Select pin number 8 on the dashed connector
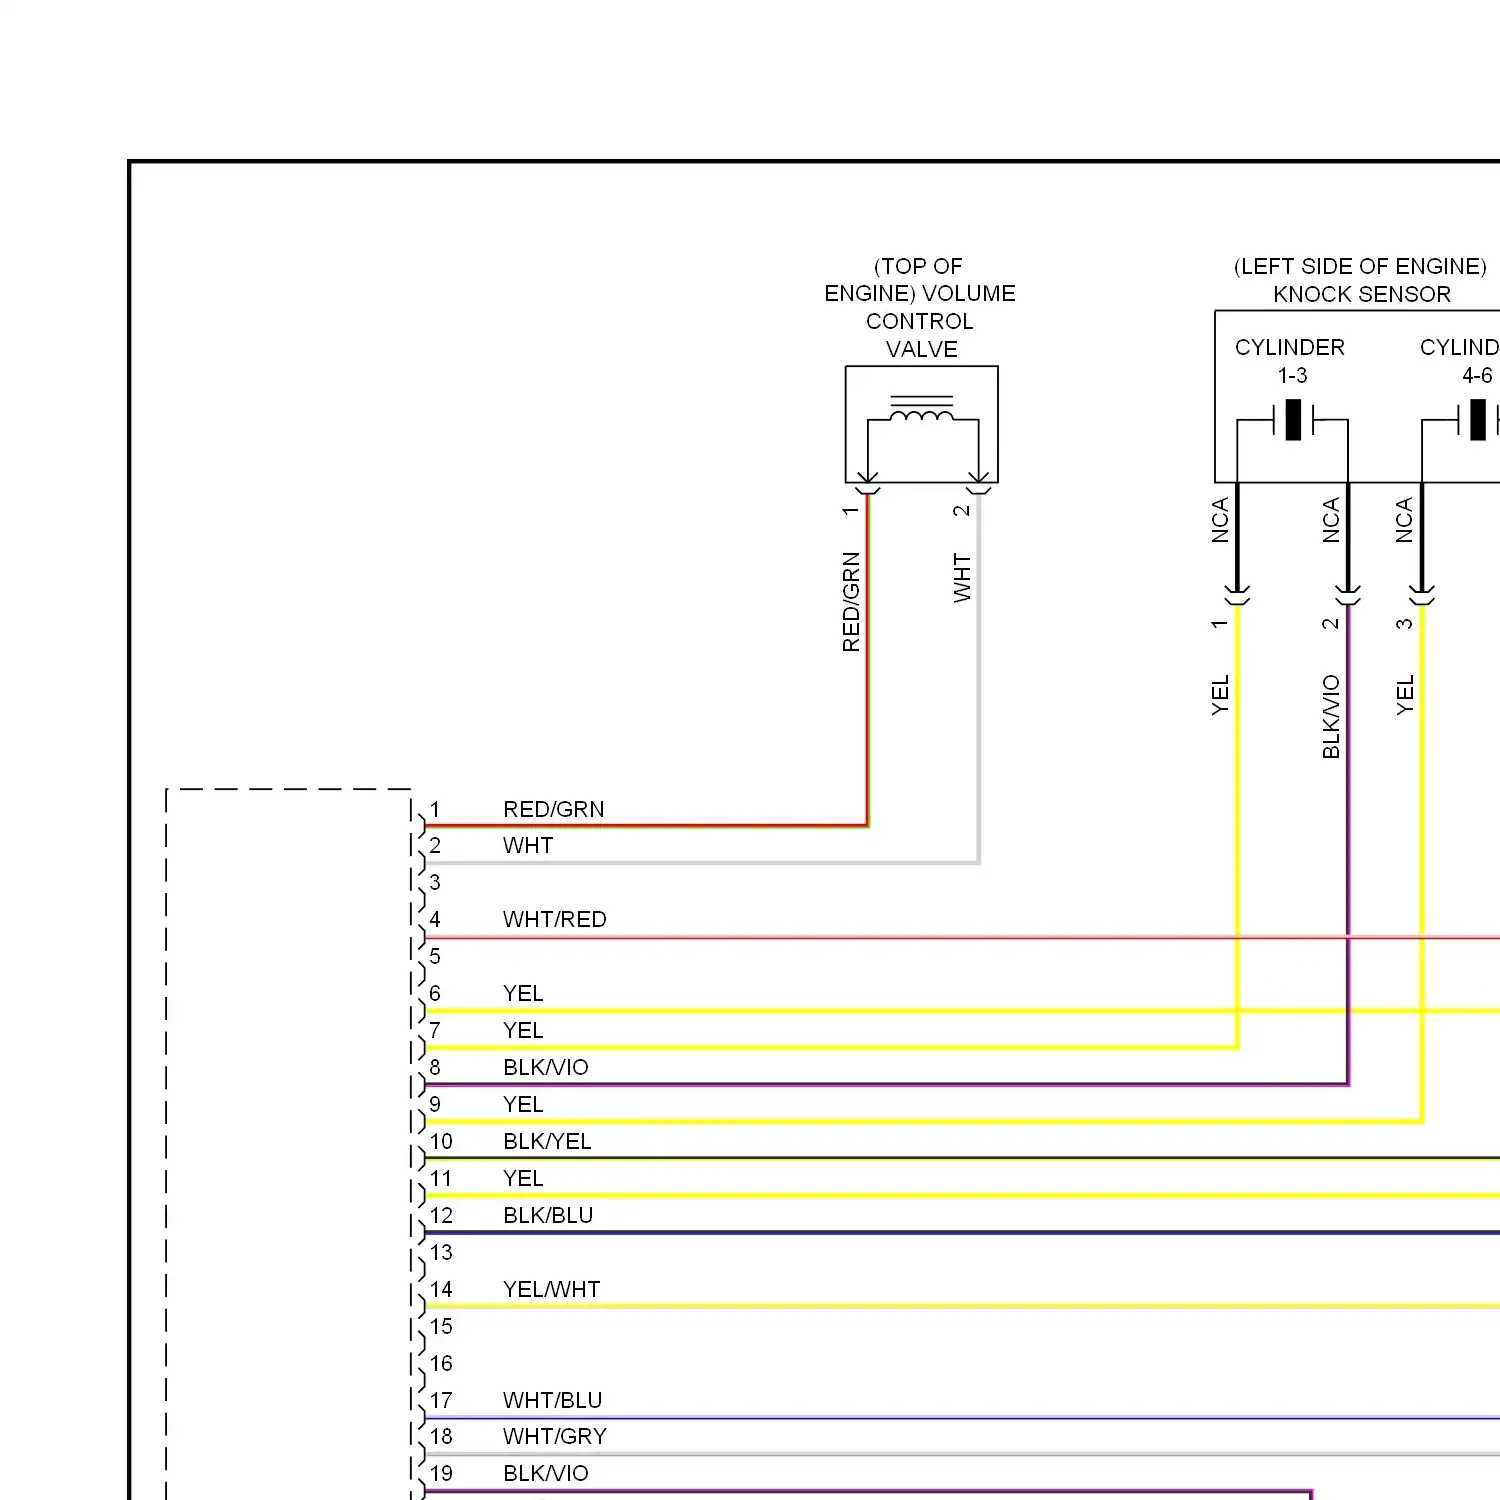This screenshot has width=1500, height=1500. (x=435, y=1068)
